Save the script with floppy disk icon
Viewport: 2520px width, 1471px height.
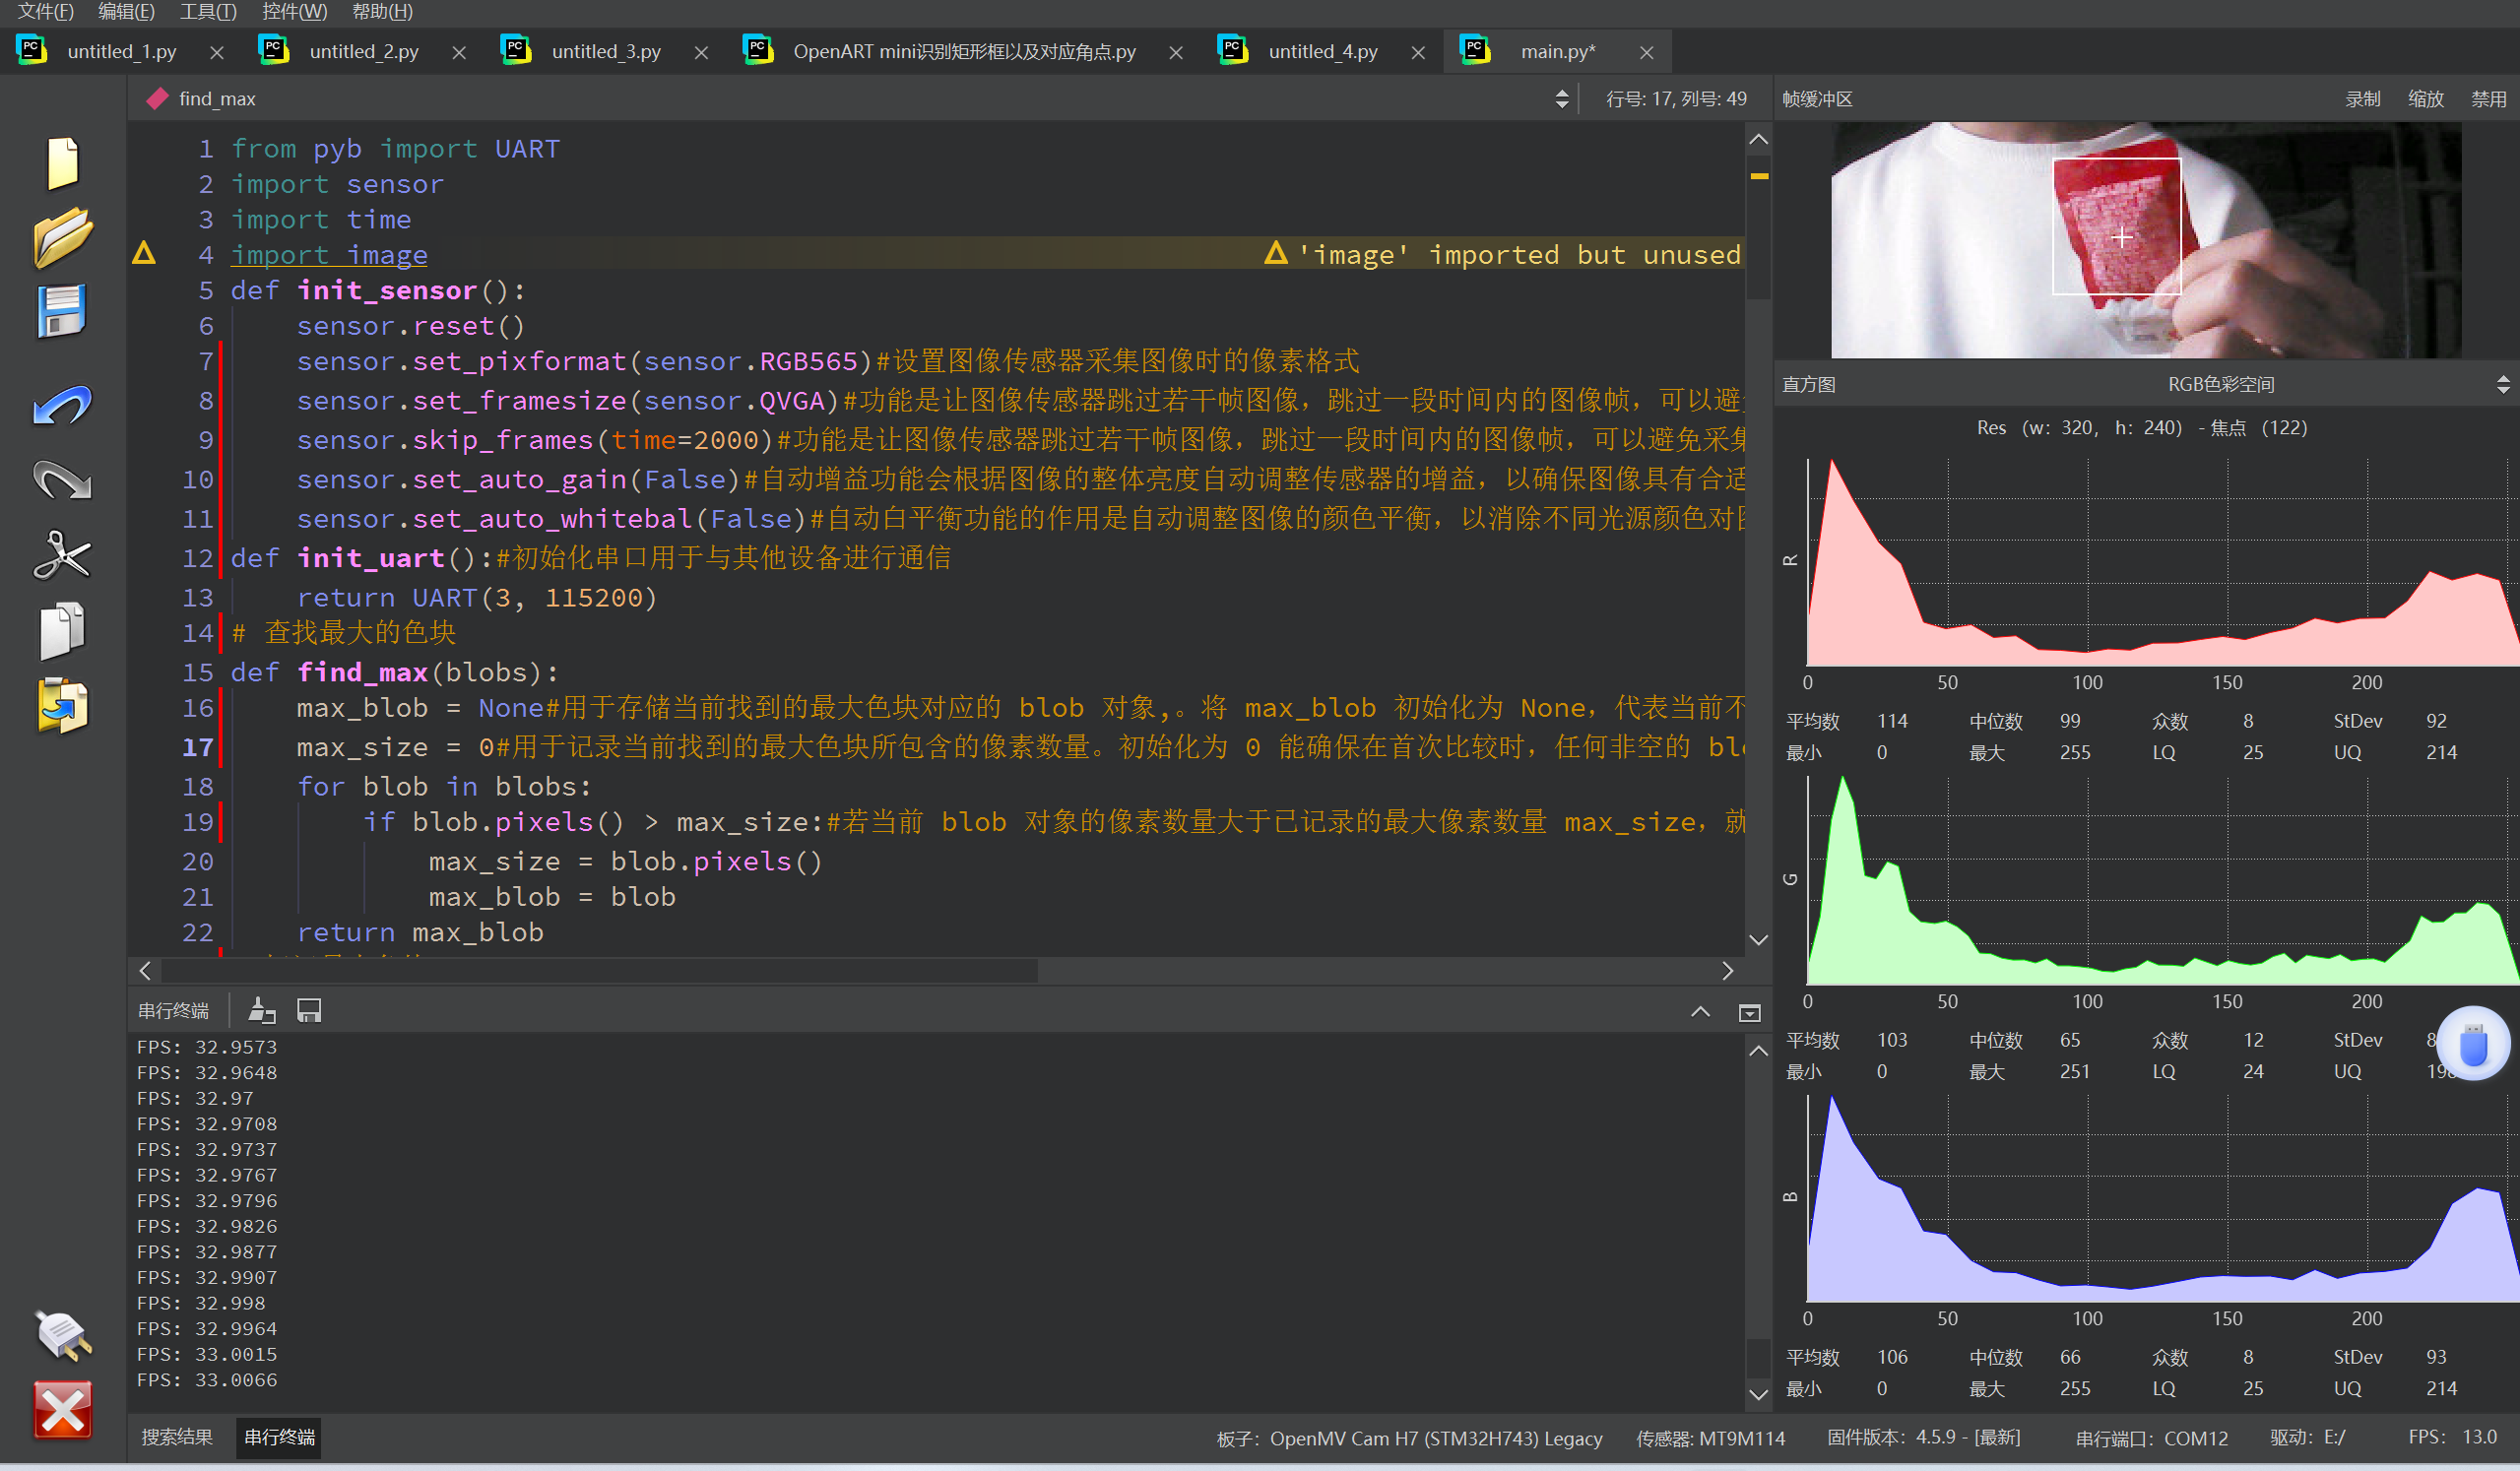point(62,311)
